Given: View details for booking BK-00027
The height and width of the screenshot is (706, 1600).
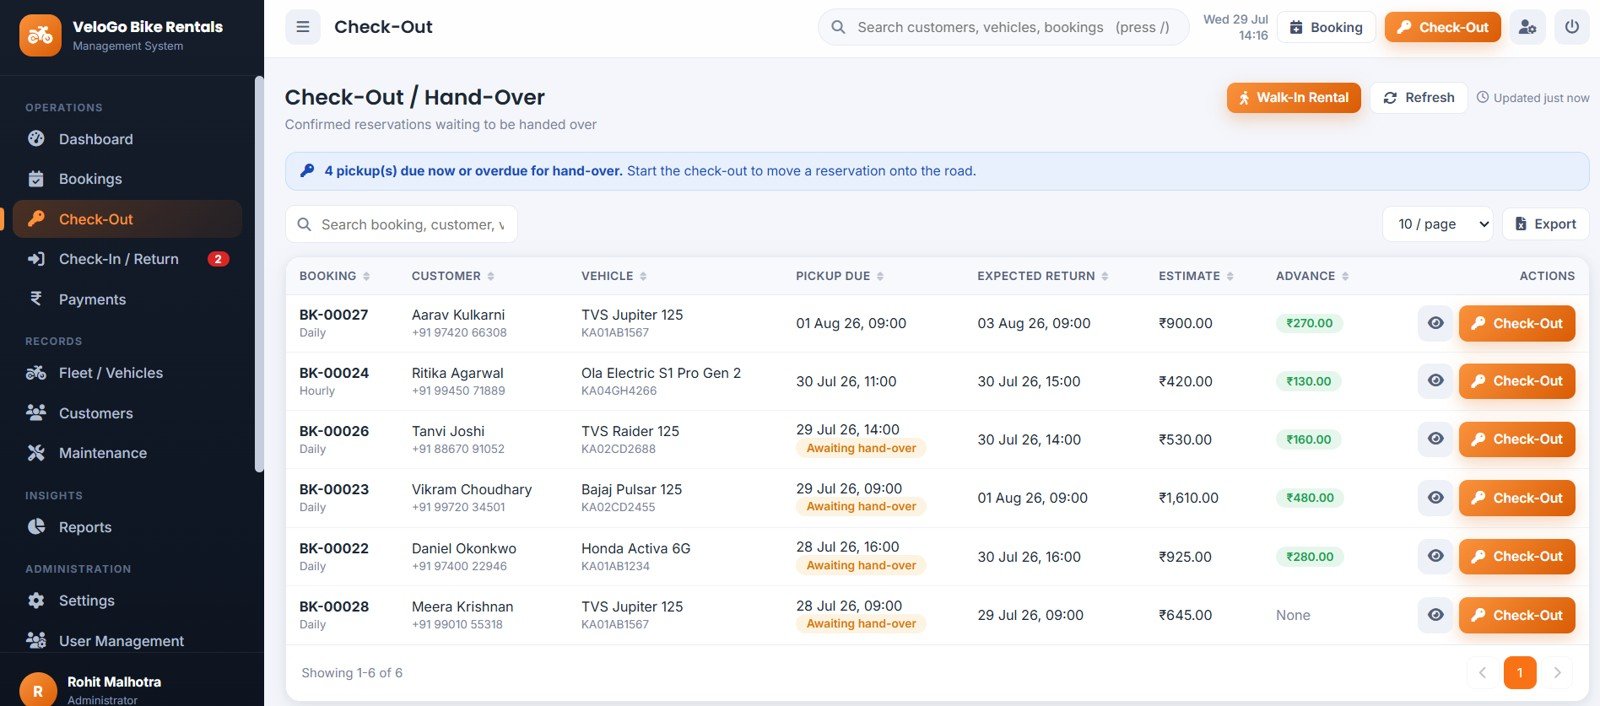Looking at the screenshot, I should [1435, 323].
